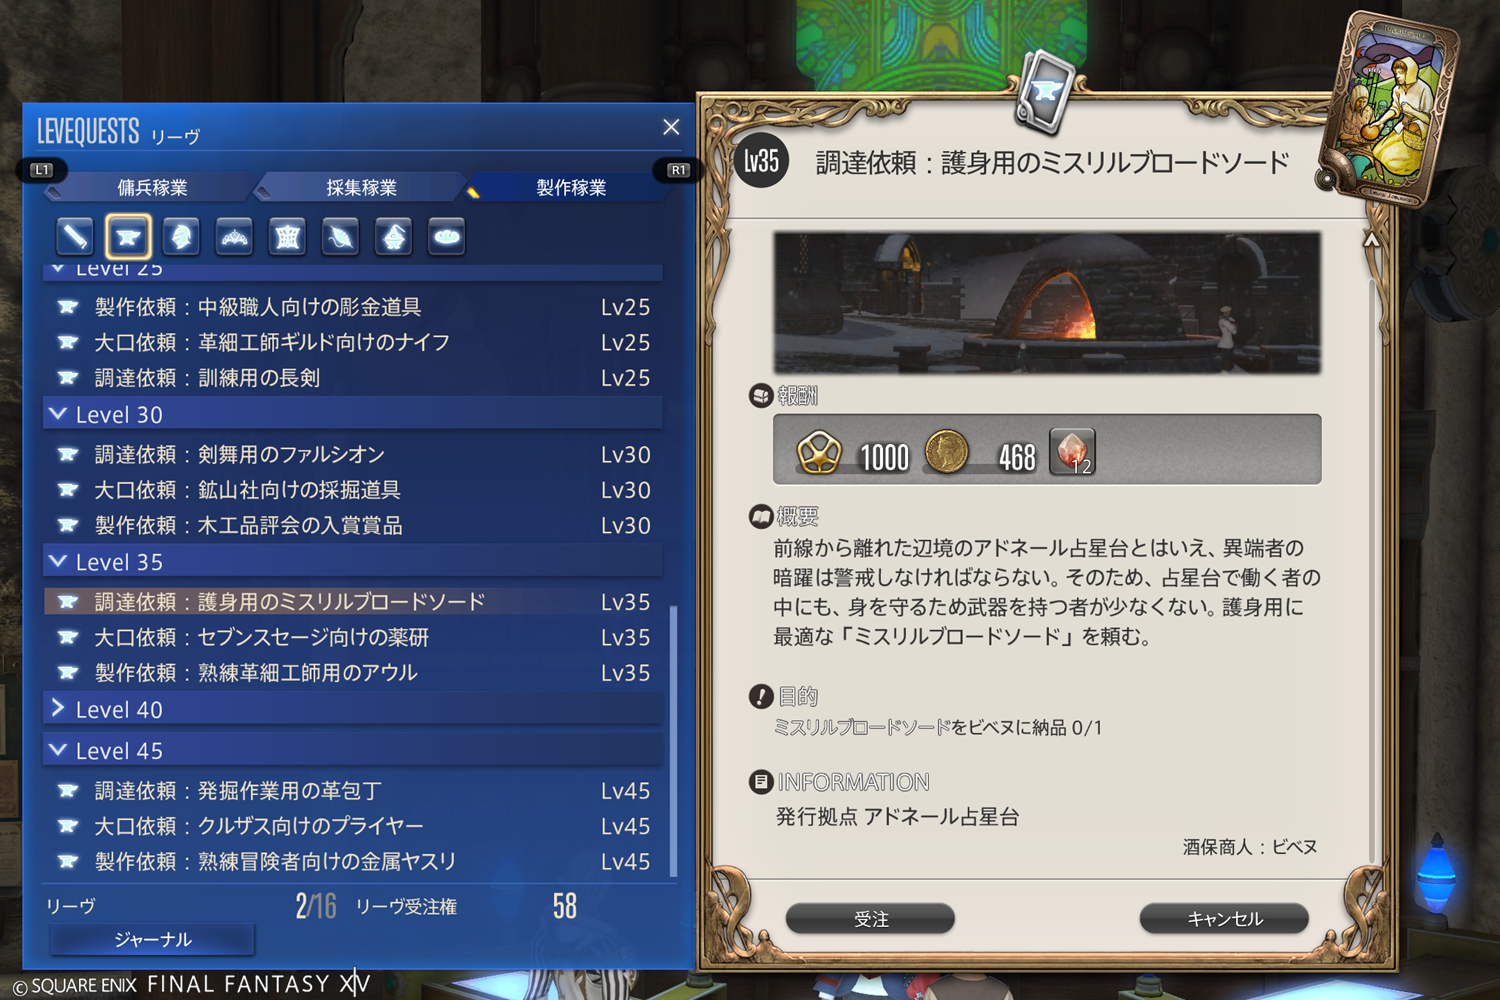Click the levequest list scrollbar
Viewport: 1500px width, 1000px height.
[x=673, y=740]
